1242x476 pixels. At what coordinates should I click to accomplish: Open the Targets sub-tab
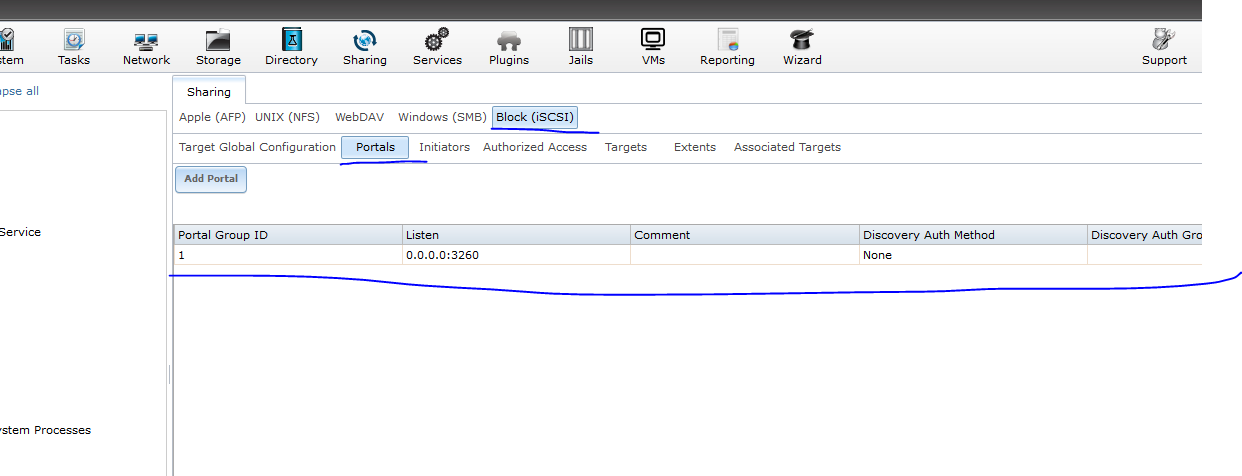[x=626, y=147]
